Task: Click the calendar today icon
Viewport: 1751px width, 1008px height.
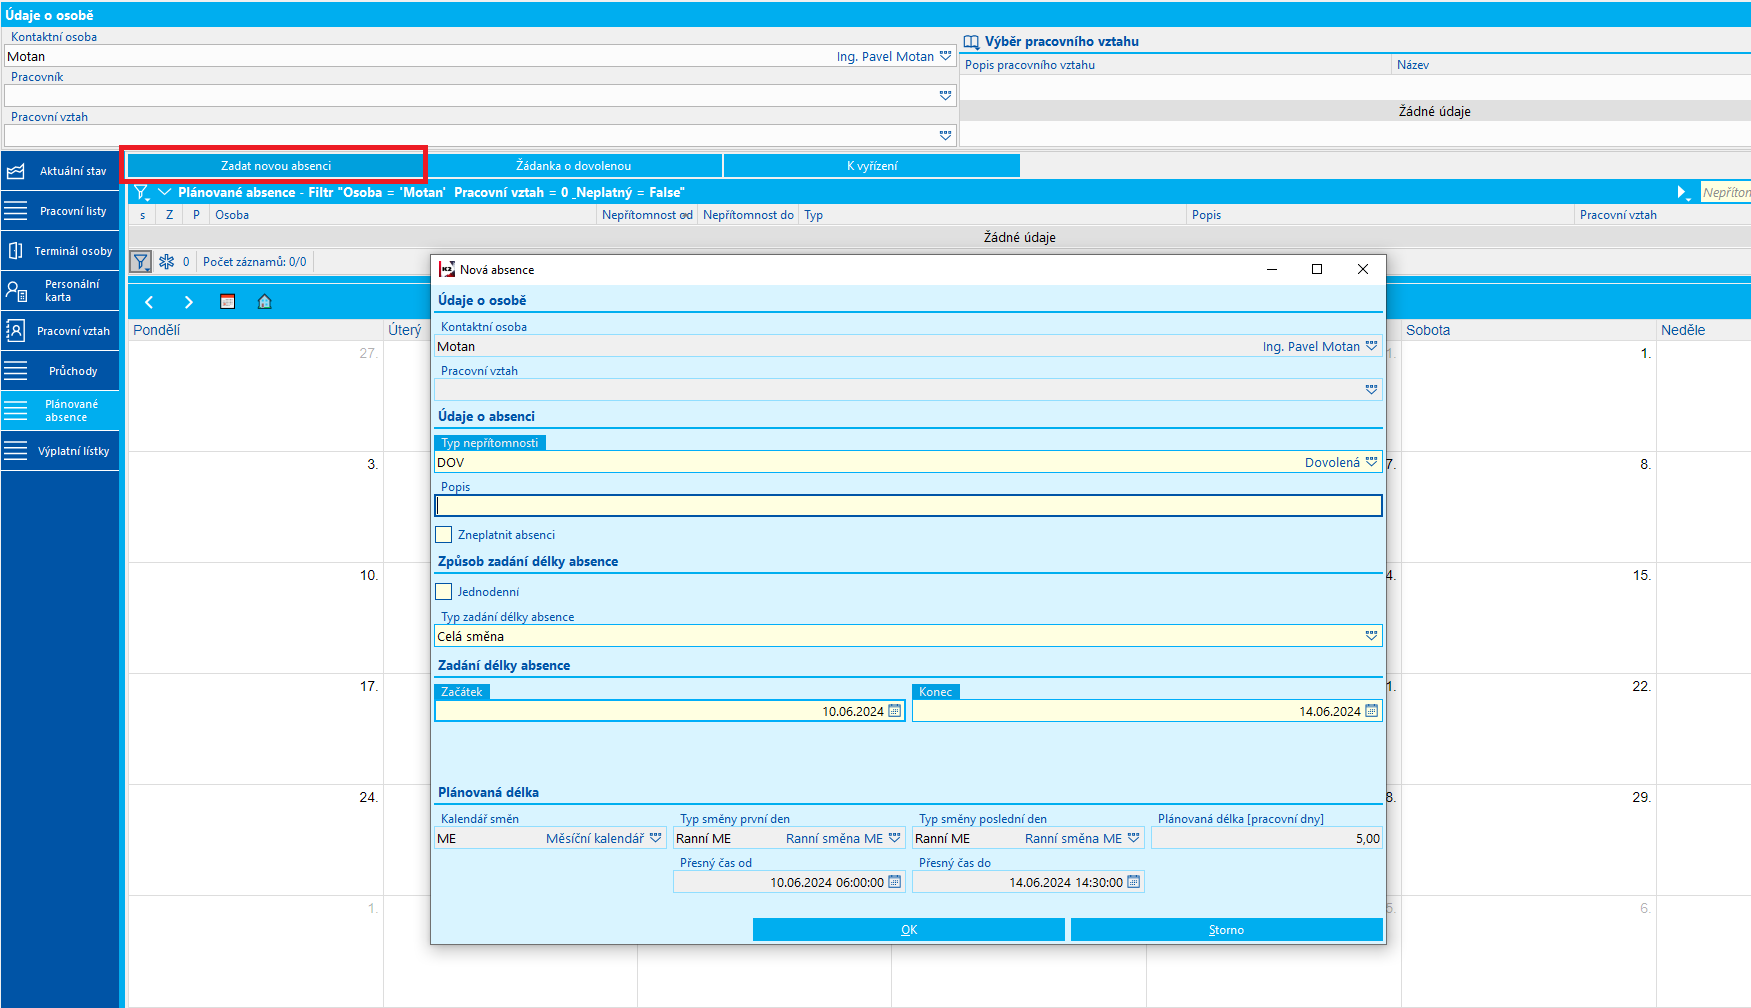Action: [227, 302]
